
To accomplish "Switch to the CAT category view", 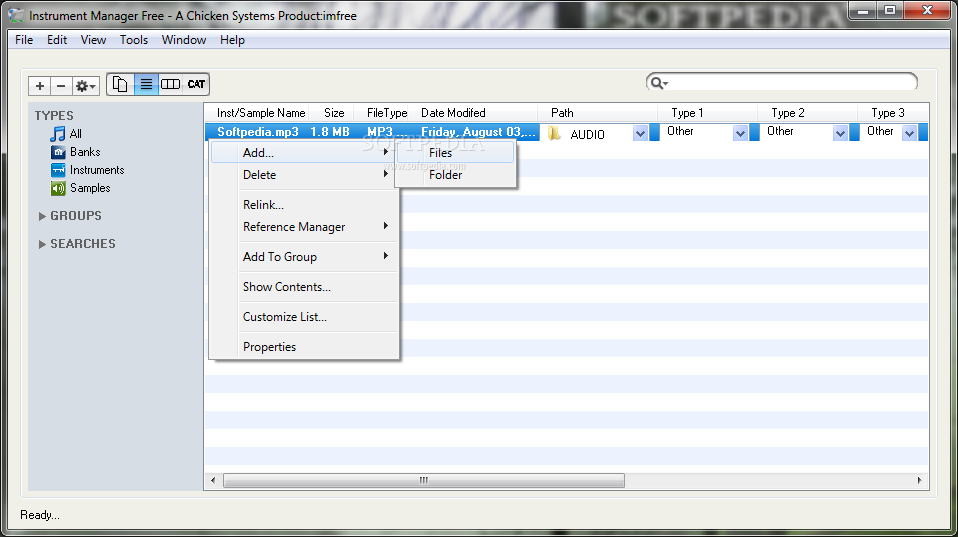I will coord(196,84).
